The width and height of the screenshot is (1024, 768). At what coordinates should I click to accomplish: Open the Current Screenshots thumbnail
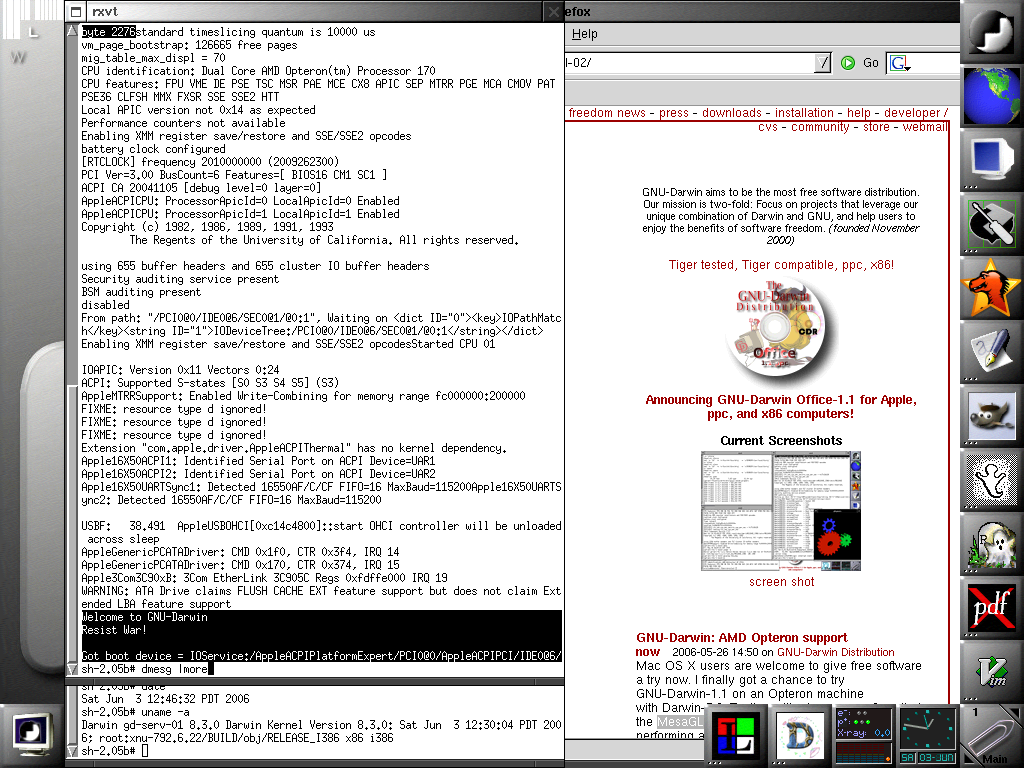click(781, 511)
